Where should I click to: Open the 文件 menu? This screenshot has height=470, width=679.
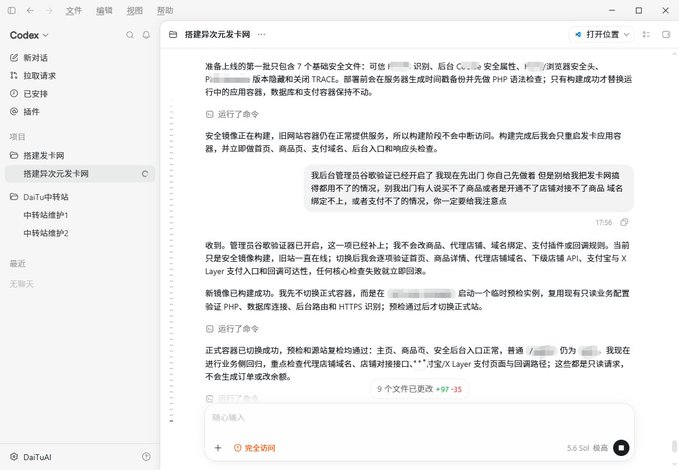(74, 10)
